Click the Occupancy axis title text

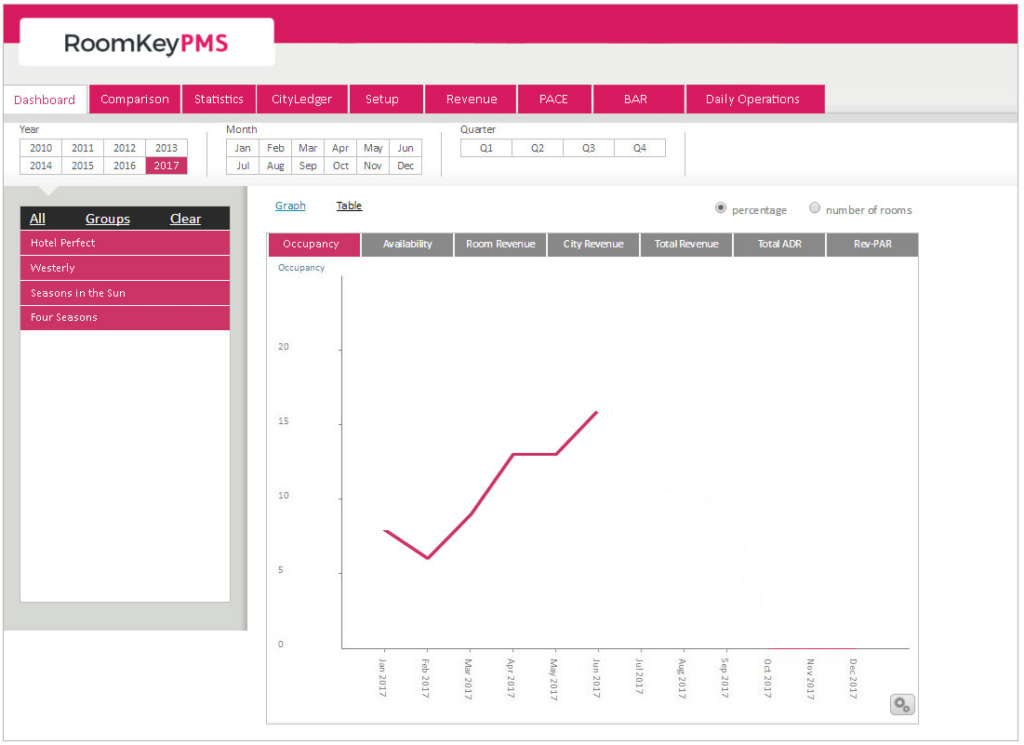pos(301,268)
